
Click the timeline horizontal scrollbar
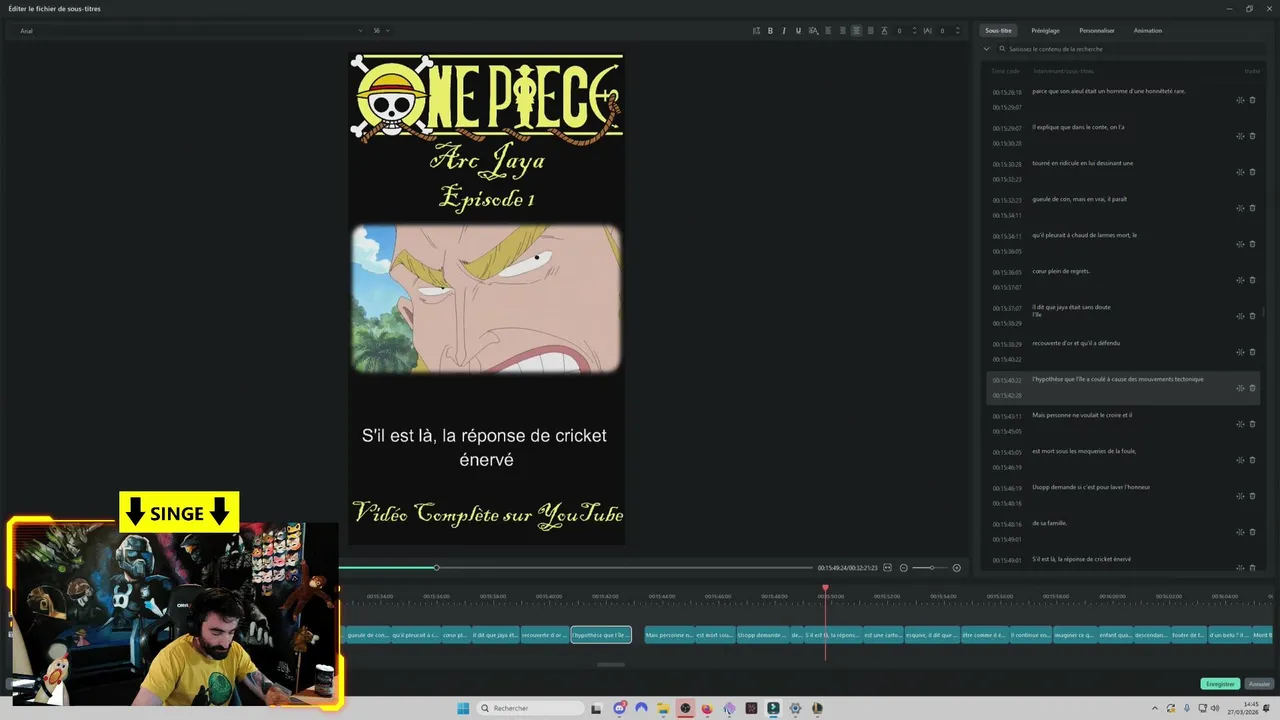(x=610, y=664)
